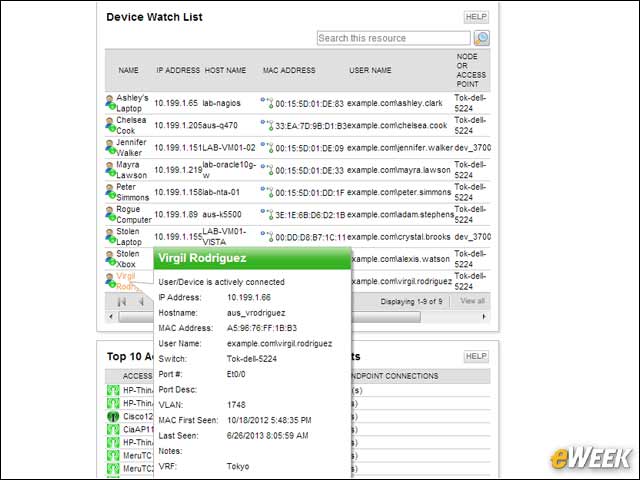Click the search magnifier icon button
640x480 pixels.
(482, 38)
